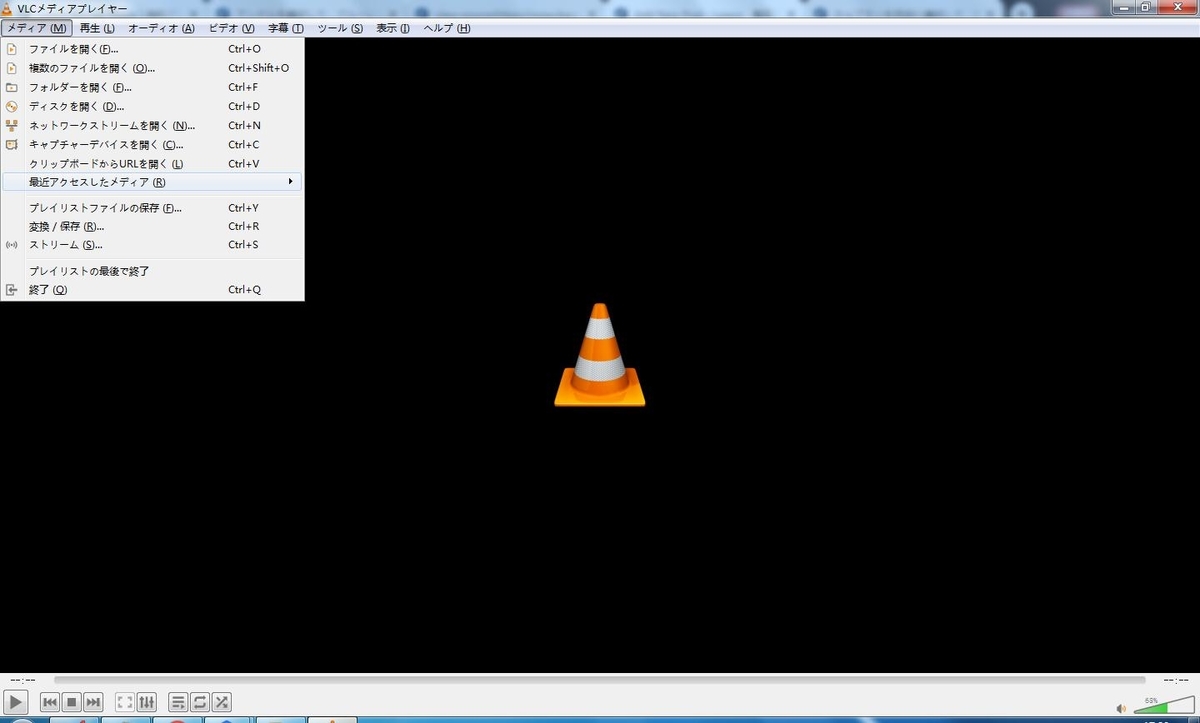Choose 複数のファイルを開く menu entry

pos(152,68)
